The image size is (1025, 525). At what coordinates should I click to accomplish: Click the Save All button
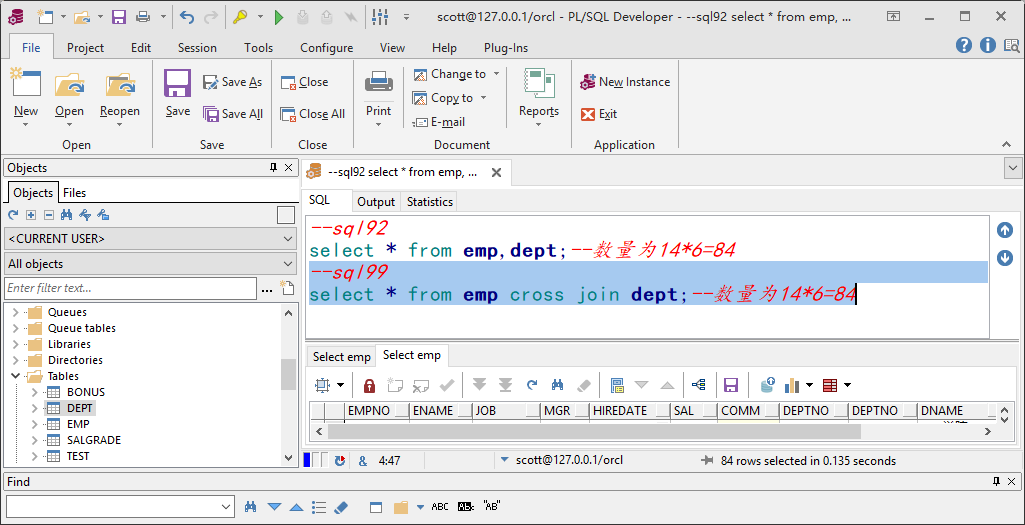[233, 114]
